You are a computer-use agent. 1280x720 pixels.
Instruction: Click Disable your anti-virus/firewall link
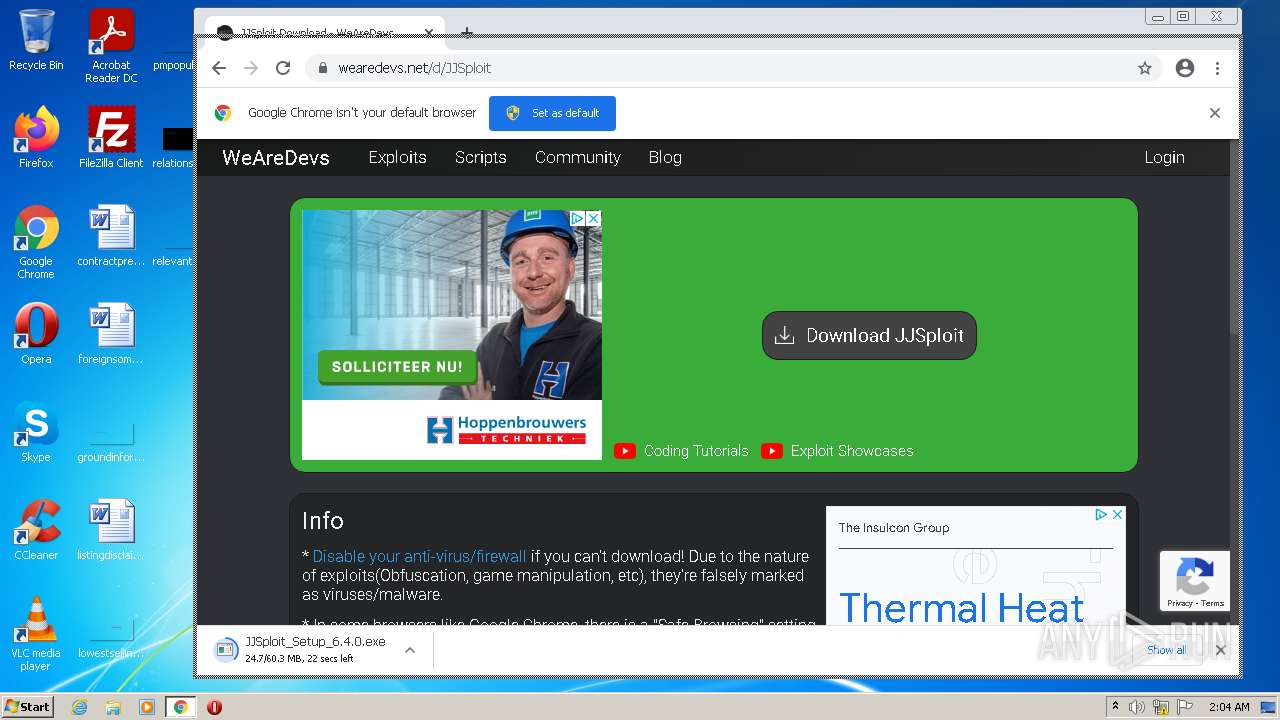point(419,556)
